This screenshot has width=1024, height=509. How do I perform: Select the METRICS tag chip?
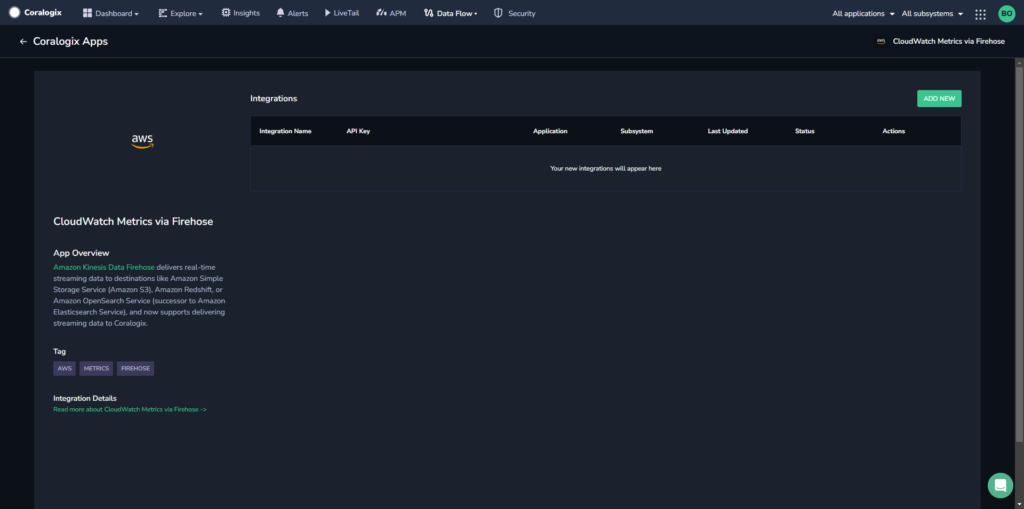(97, 369)
